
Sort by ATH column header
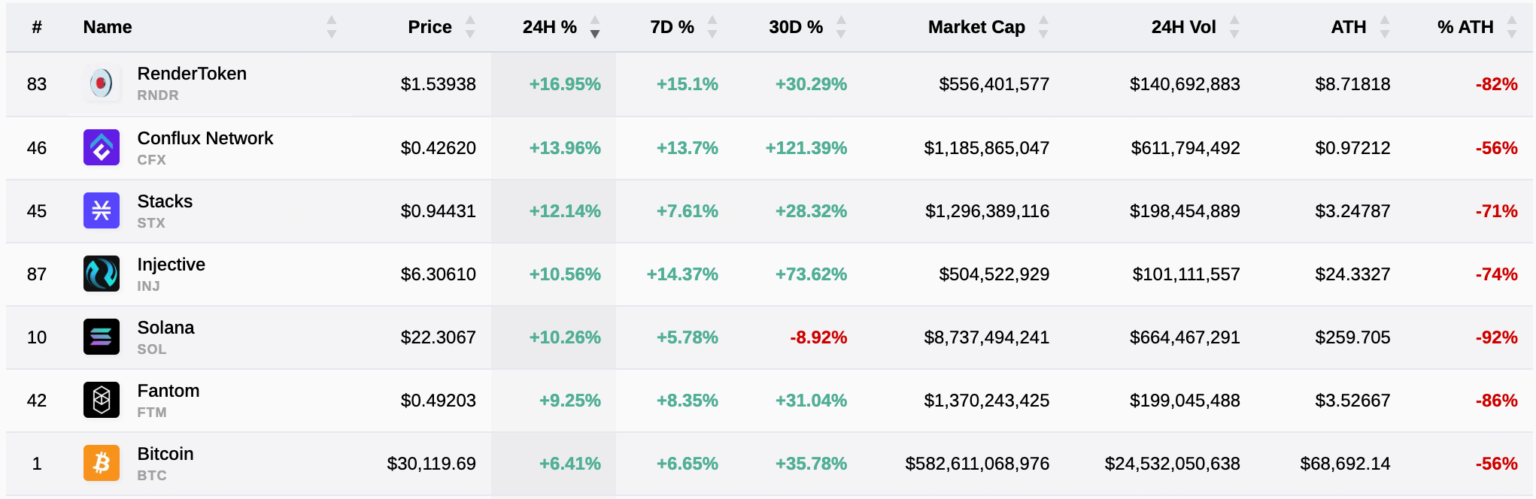[1348, 27]
